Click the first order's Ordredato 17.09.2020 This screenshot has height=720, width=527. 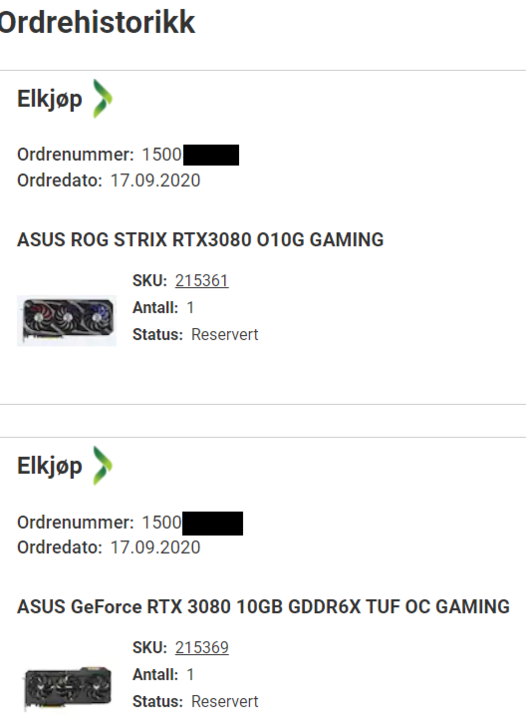[155, 180]
